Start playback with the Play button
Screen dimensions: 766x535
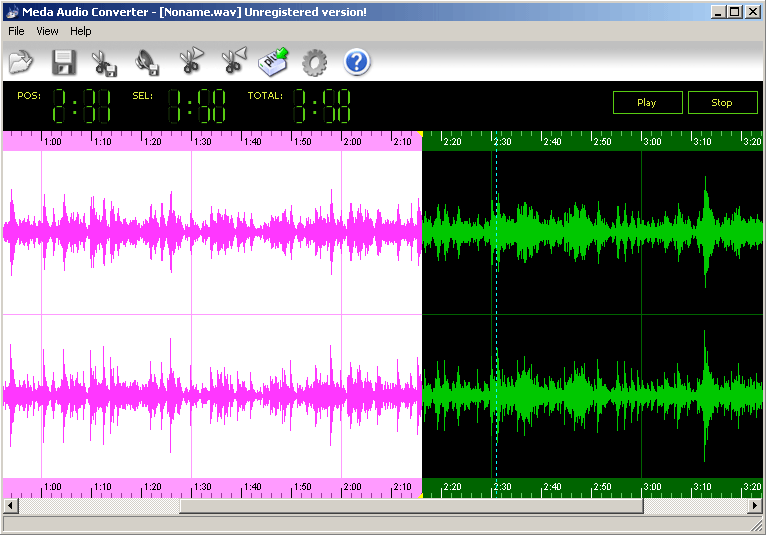pos(647,103)
